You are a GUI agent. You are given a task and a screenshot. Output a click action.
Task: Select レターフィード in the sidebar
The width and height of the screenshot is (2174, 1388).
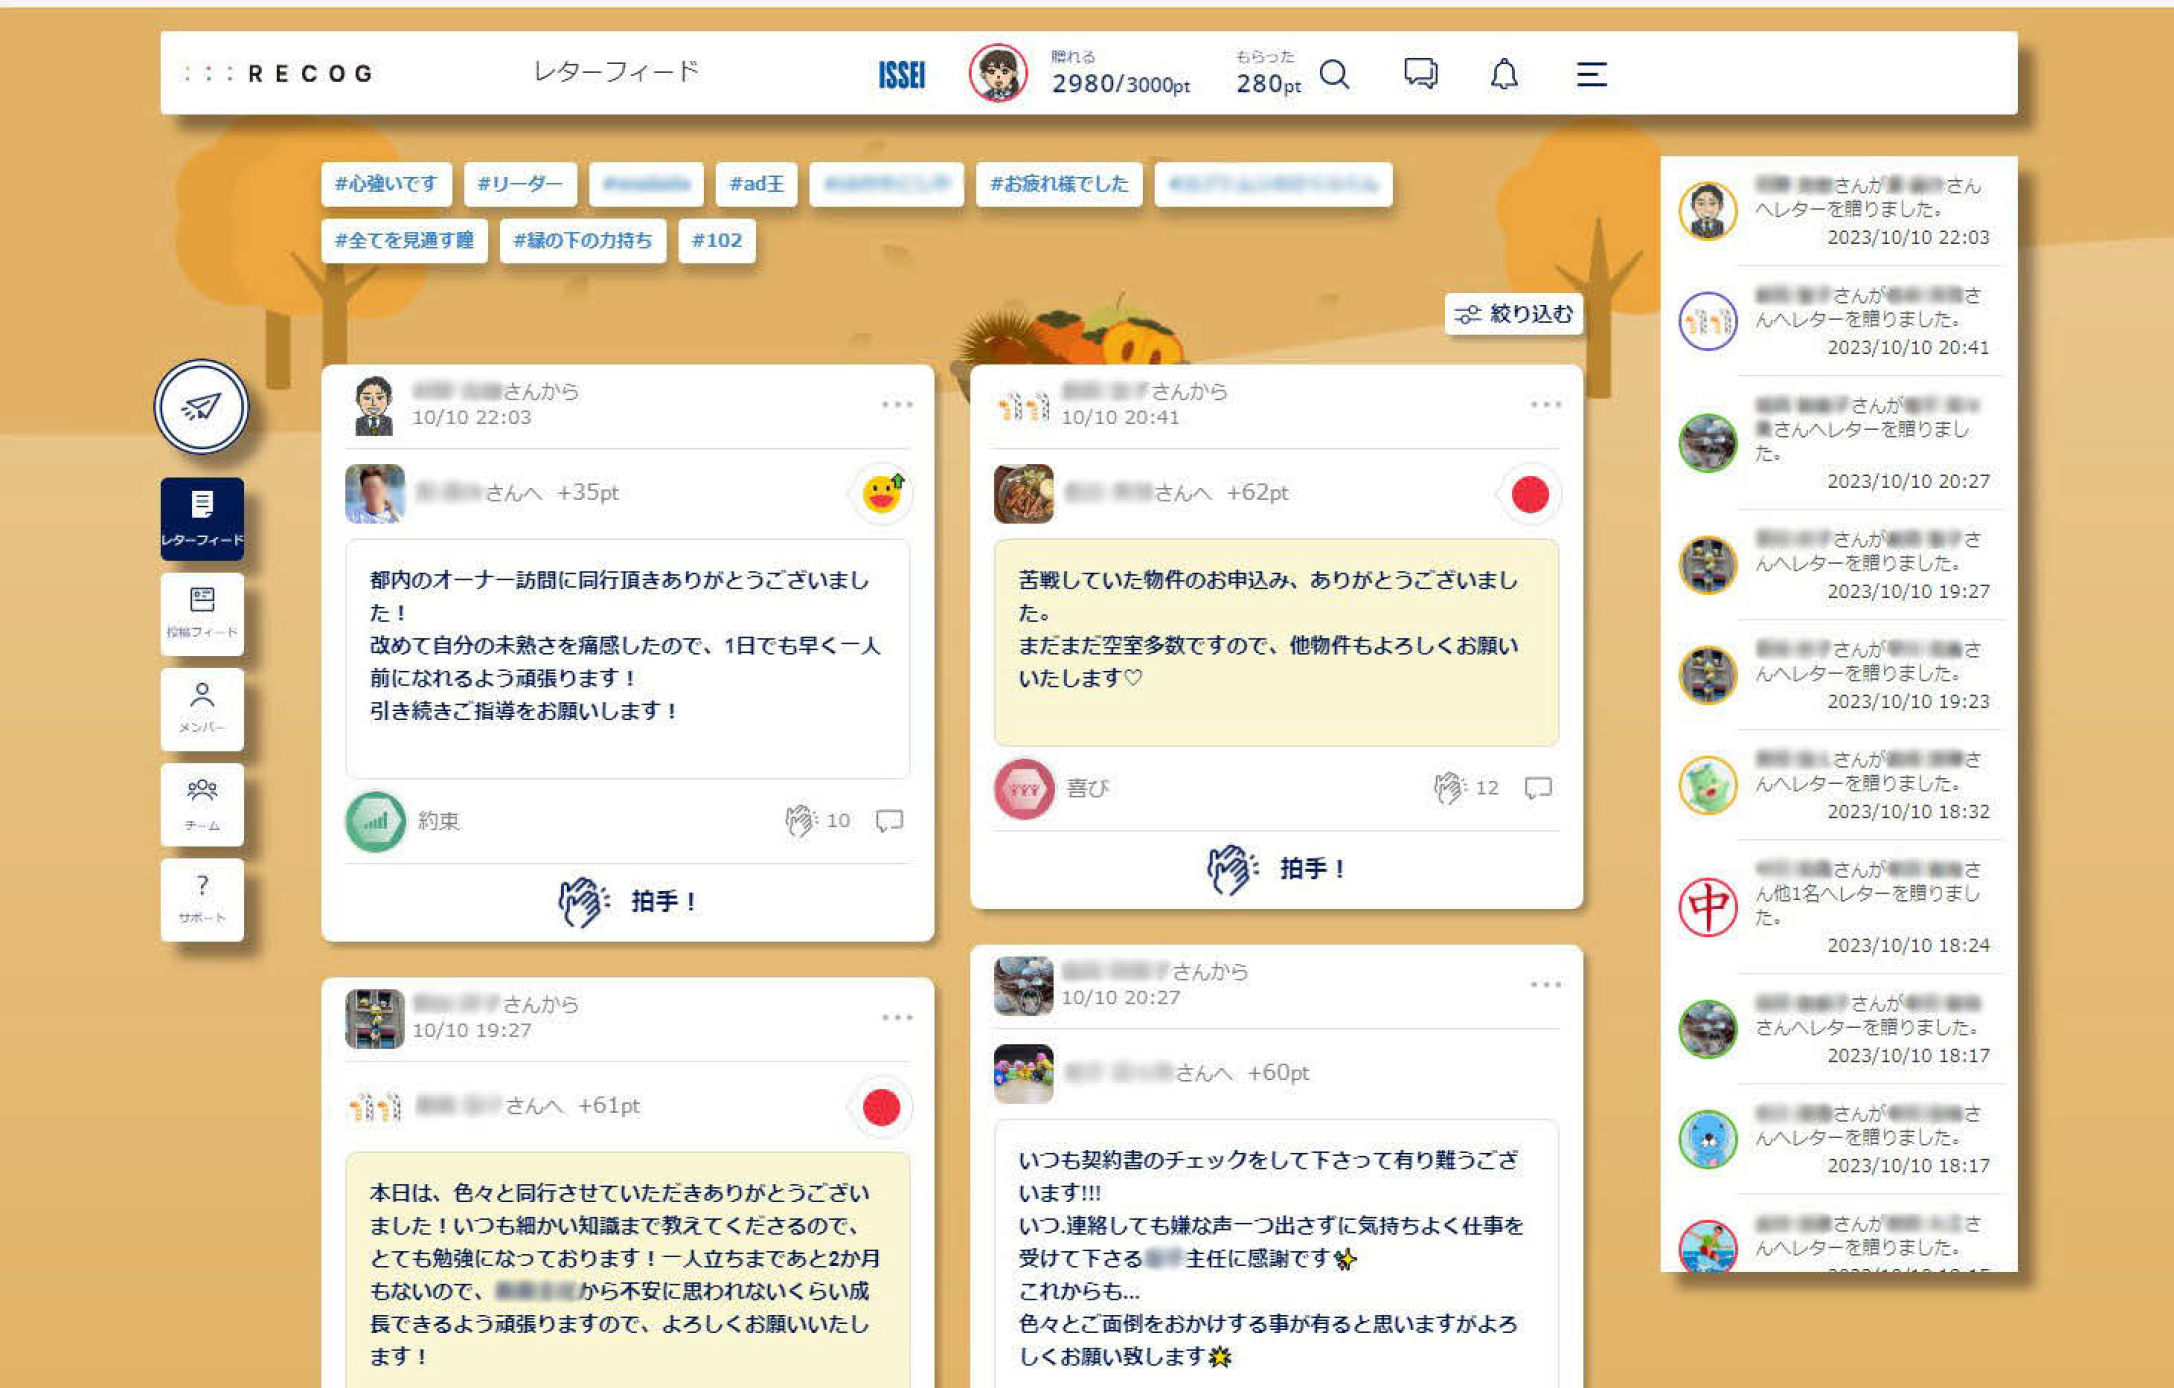(x=202, y=518)
